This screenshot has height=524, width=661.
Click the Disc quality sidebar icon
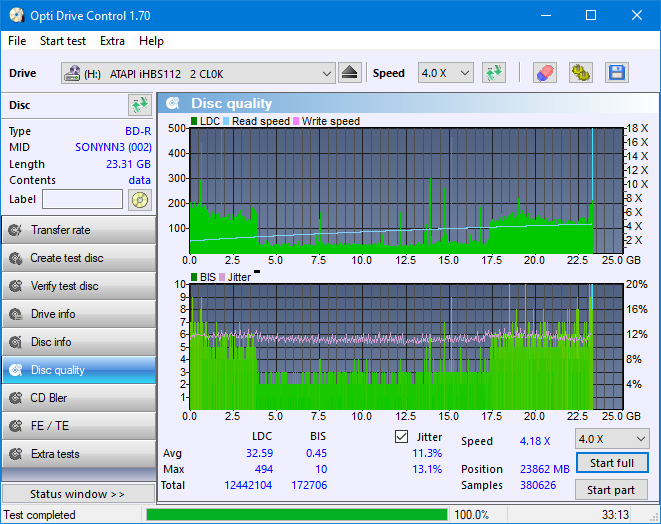16,370
